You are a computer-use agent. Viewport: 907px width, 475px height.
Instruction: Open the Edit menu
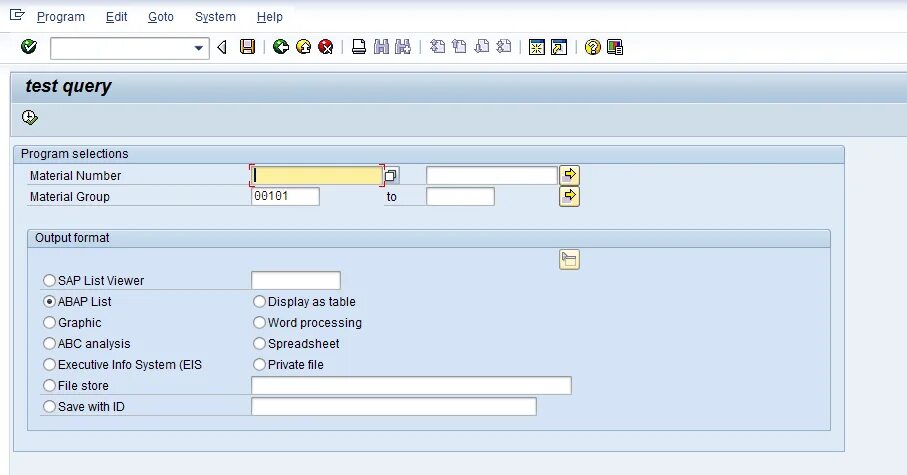tap(116, 17)
